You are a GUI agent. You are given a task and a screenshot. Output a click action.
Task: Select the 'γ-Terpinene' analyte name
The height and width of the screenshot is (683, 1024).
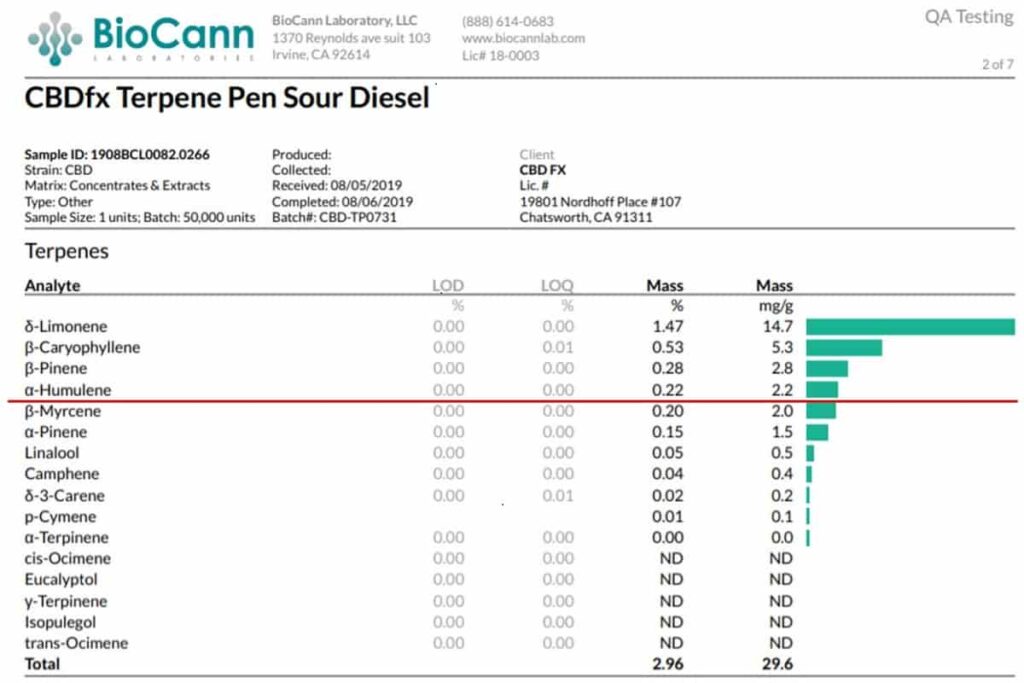66,601
